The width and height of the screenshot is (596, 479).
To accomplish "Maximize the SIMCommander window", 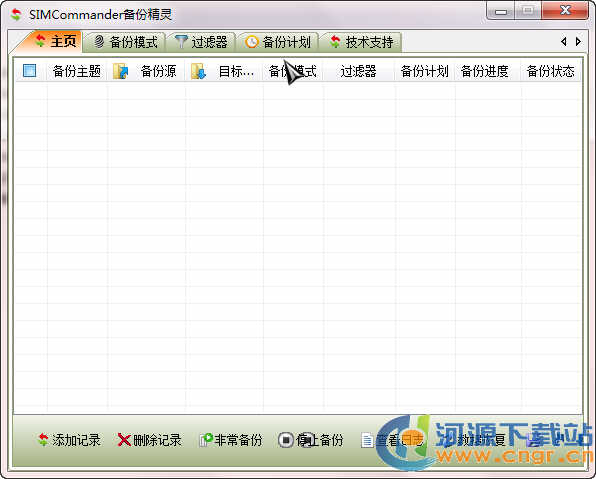I will pyautogui.click(x=528, y=11).
